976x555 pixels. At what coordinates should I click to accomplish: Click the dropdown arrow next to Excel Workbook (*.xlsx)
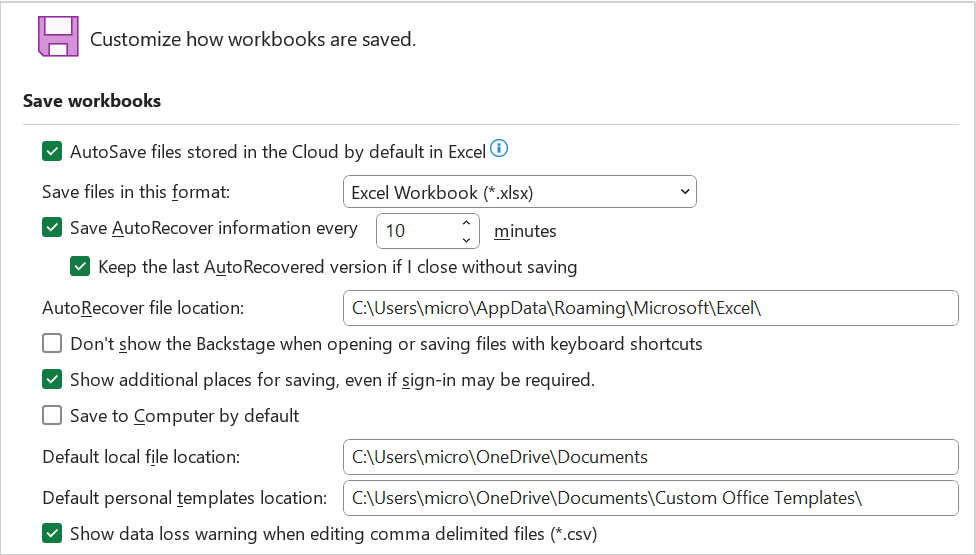684,192
